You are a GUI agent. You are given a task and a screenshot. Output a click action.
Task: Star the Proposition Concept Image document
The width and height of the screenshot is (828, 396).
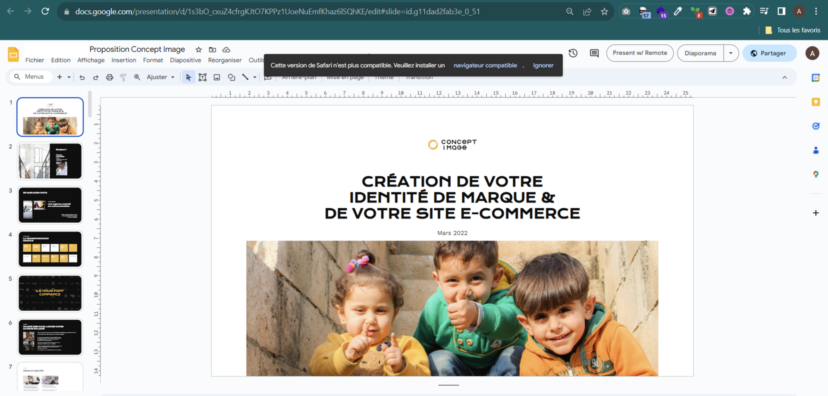tap(199, 50)
